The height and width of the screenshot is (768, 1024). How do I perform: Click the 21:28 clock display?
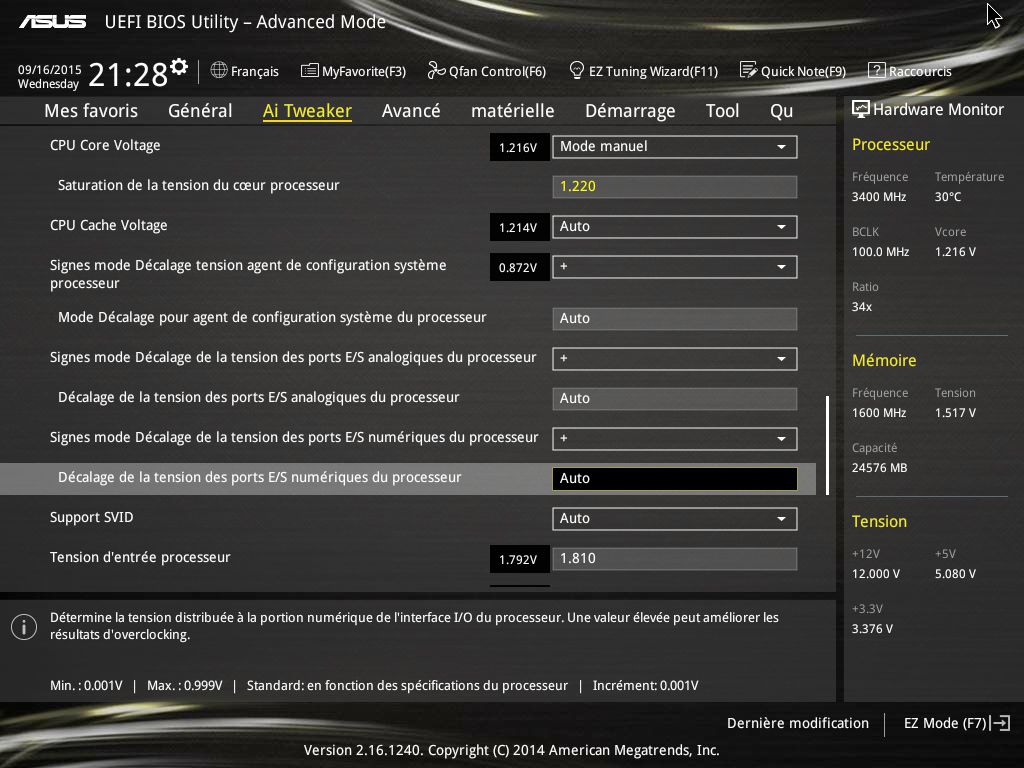point(128,74)
